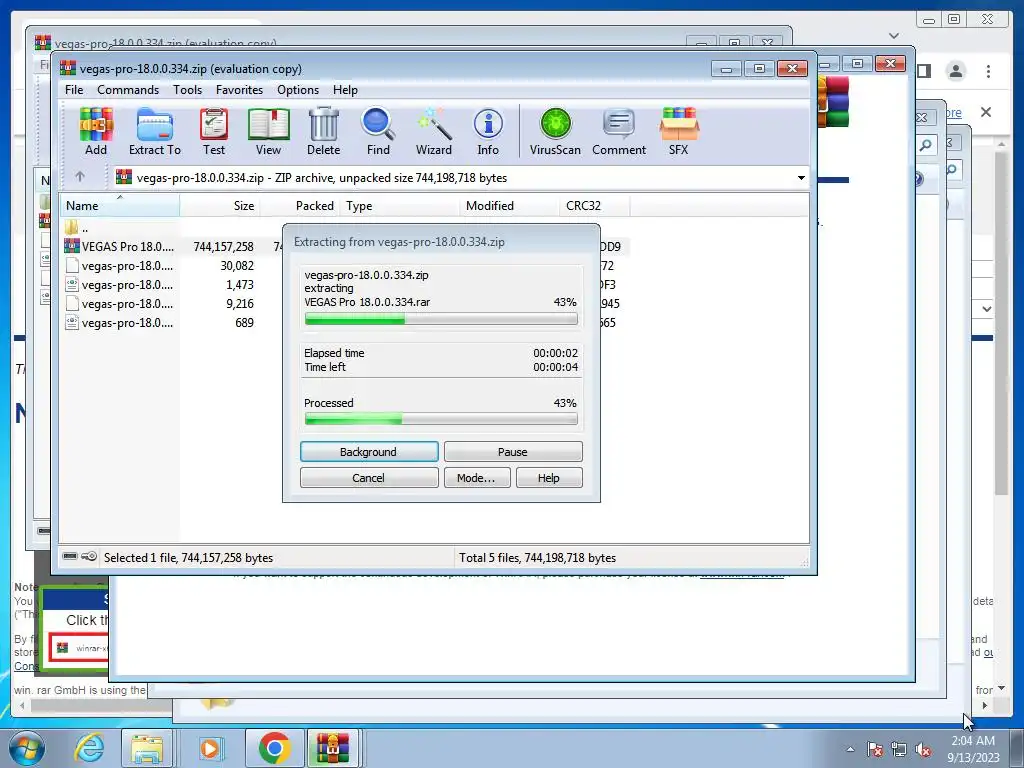The image size is (1024, 768).
Task: Run VirusScan from the toolbar
Action: tap(555, 131)
